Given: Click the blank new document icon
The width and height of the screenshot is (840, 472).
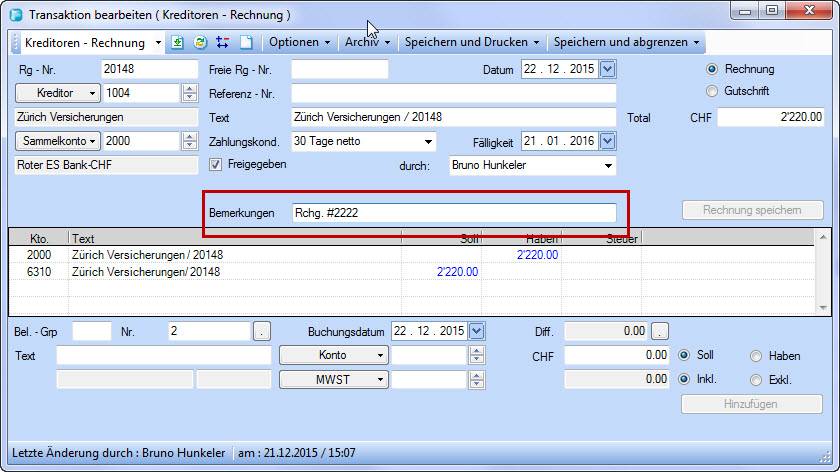Looking at the screenshot, I should point(245,43).
